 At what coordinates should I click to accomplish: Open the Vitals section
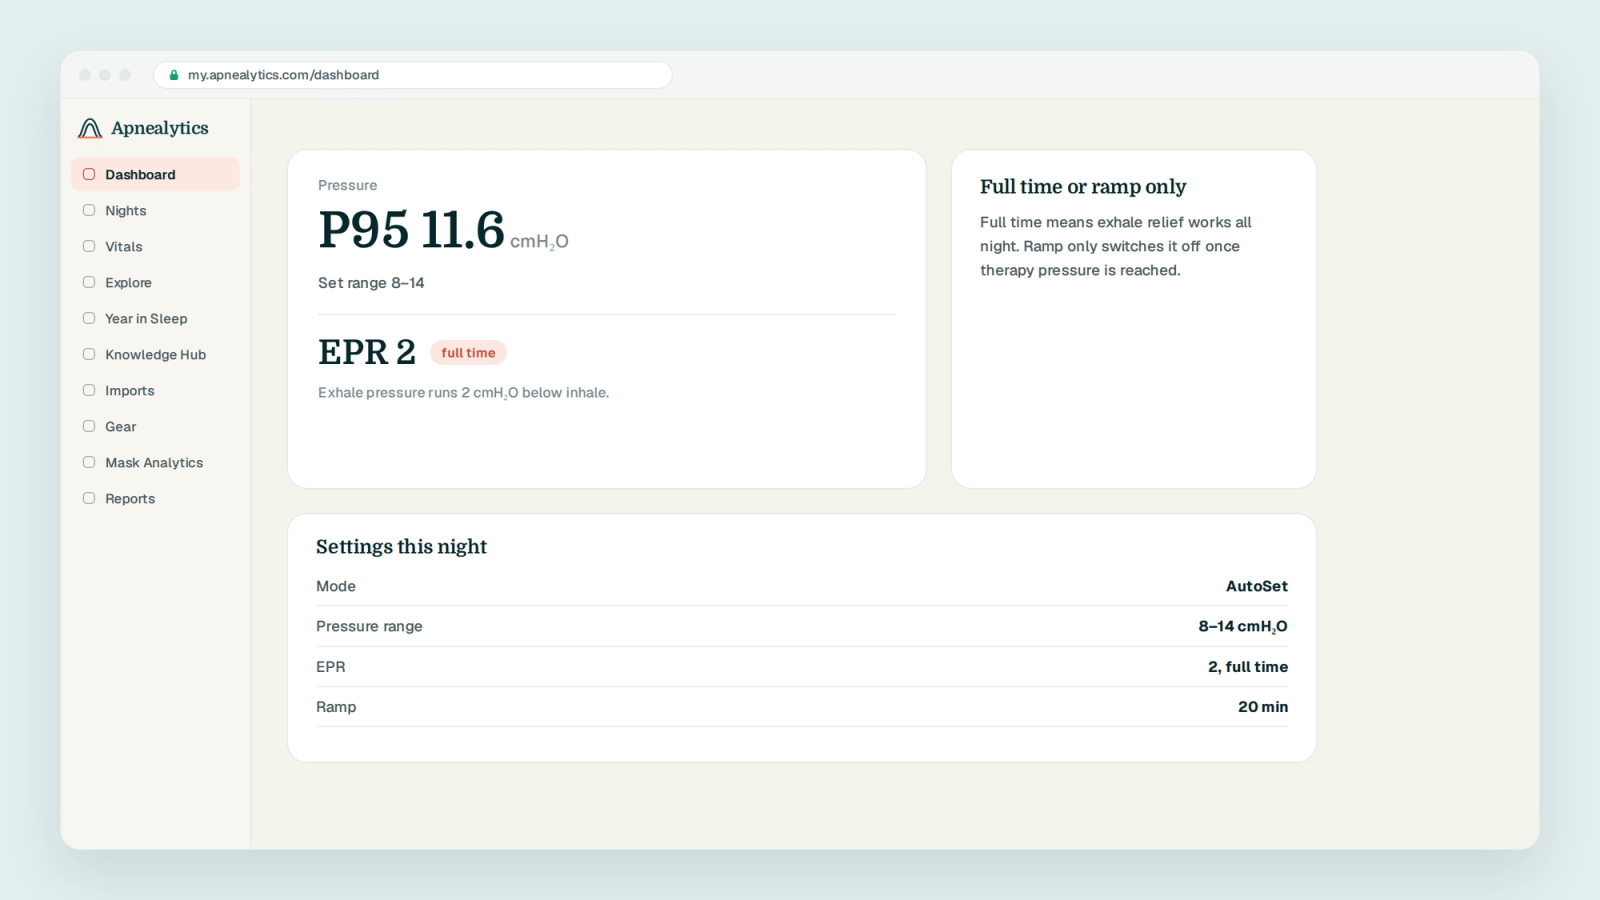click(x=155, y=246)
